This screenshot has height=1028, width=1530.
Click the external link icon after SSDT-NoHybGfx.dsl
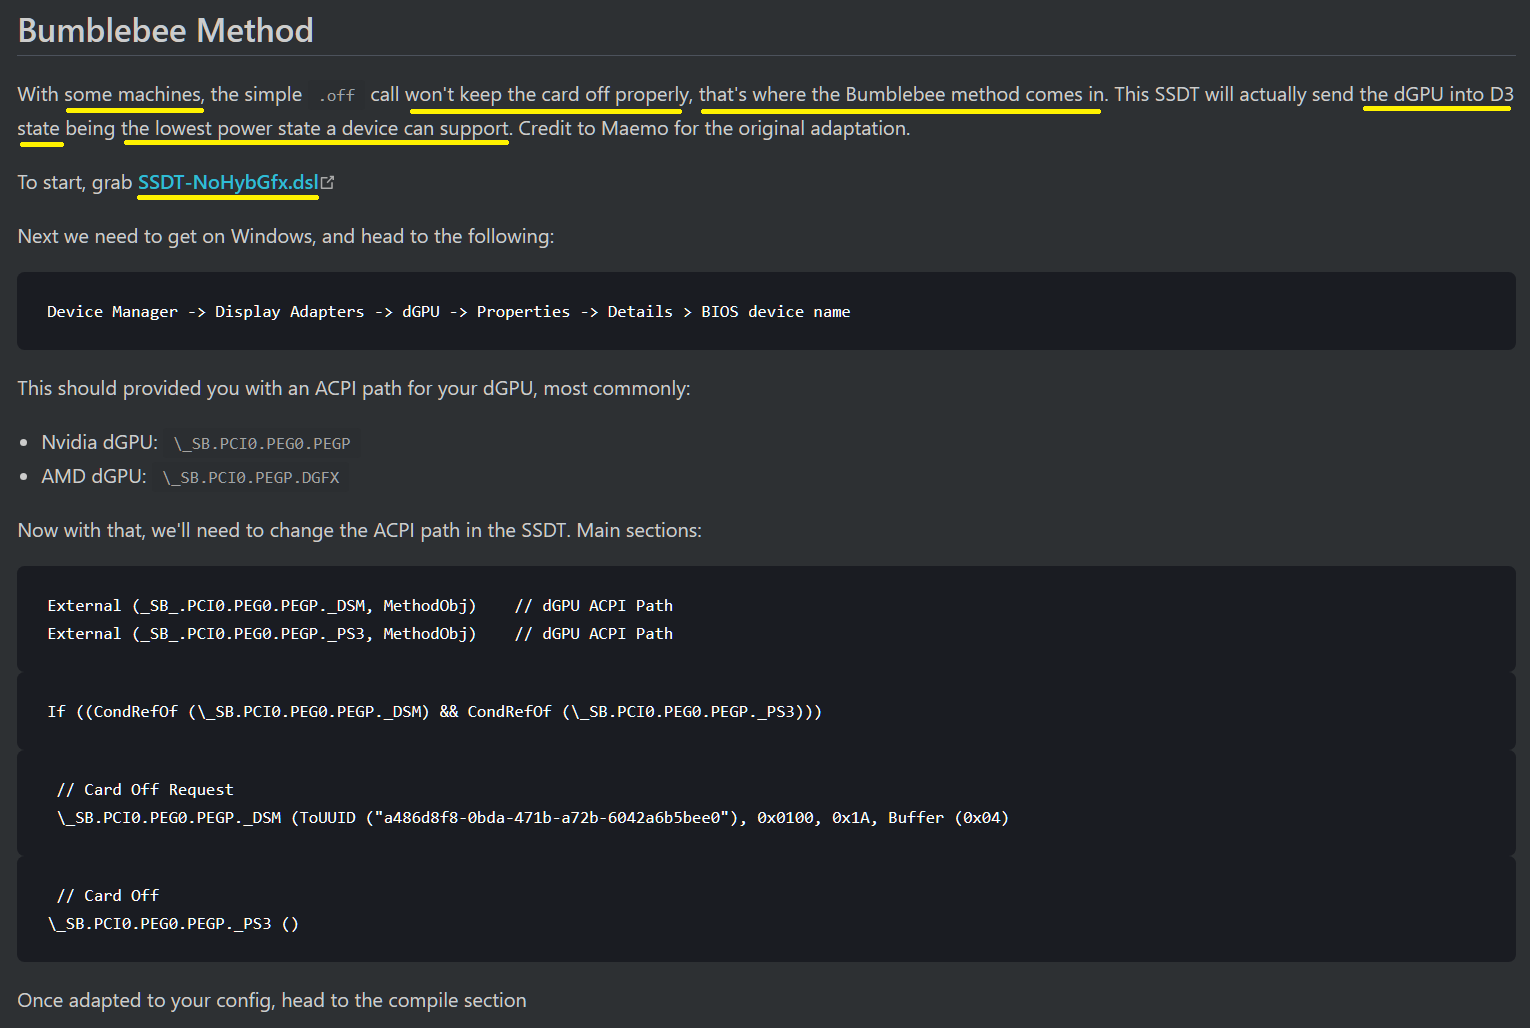pyautogui.click(x=328, y=182)
